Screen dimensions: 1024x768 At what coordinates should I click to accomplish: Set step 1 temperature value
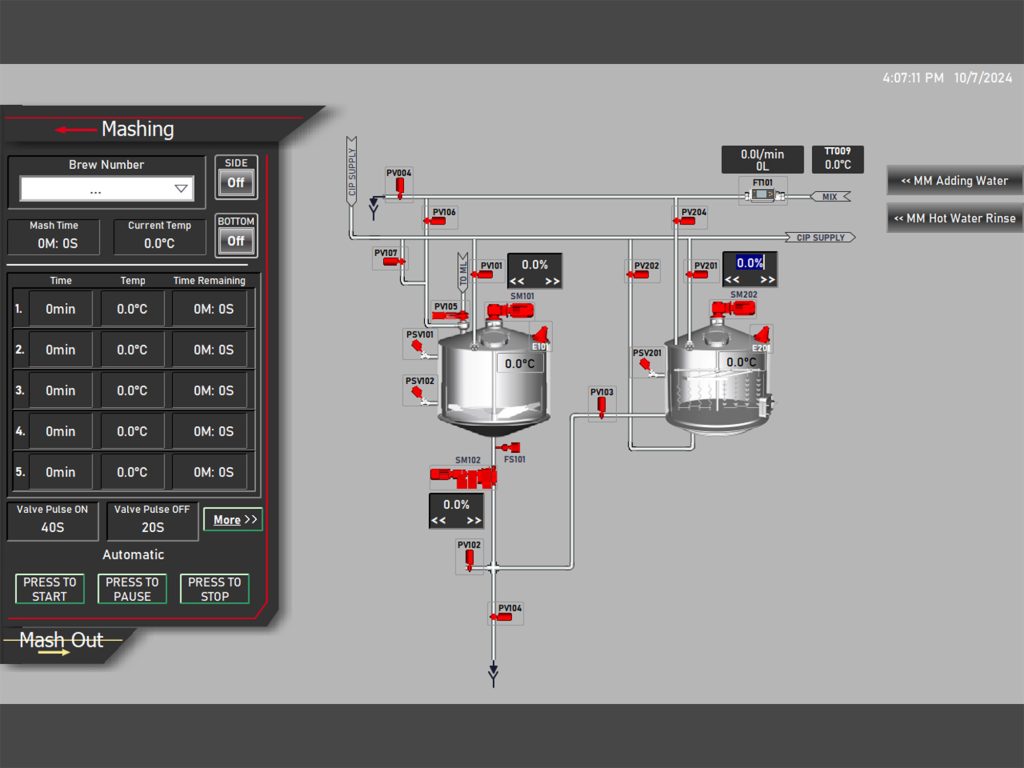(132, 309)
